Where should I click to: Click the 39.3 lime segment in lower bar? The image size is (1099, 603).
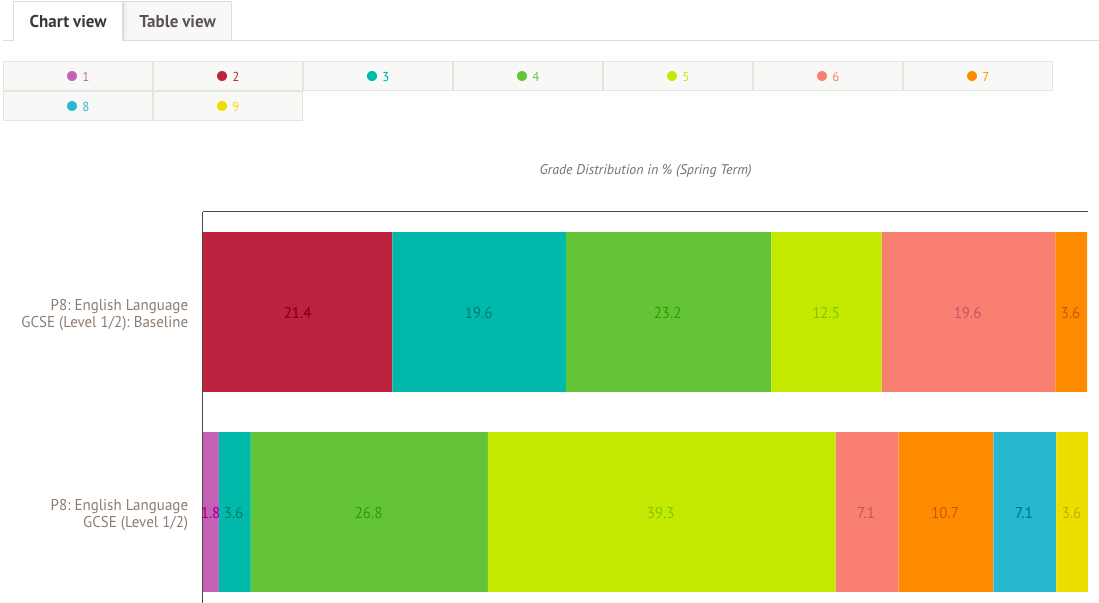(x=661, y=512)
